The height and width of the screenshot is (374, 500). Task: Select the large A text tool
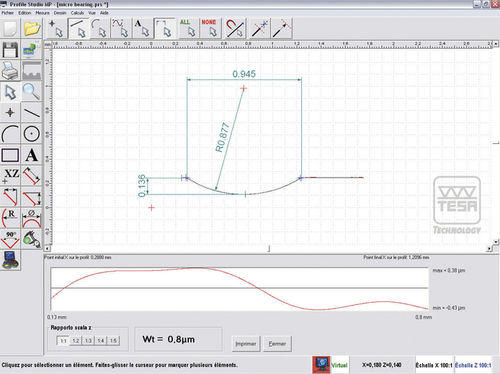(32, 155)
